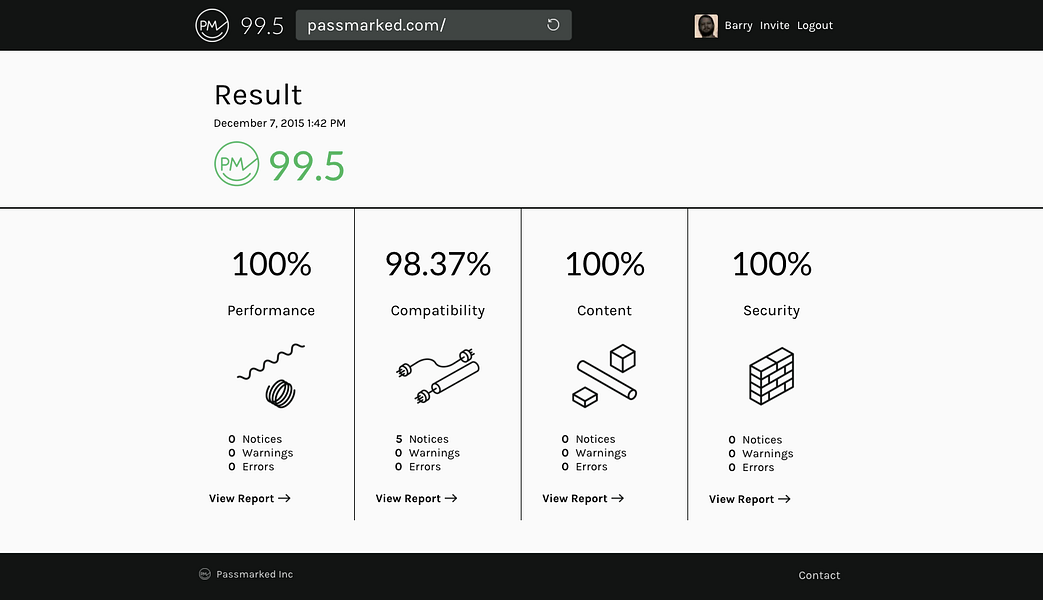Click the small Passmarked Inc footer logo
This screenshot has height=600, width=1043.
point(205,574)
